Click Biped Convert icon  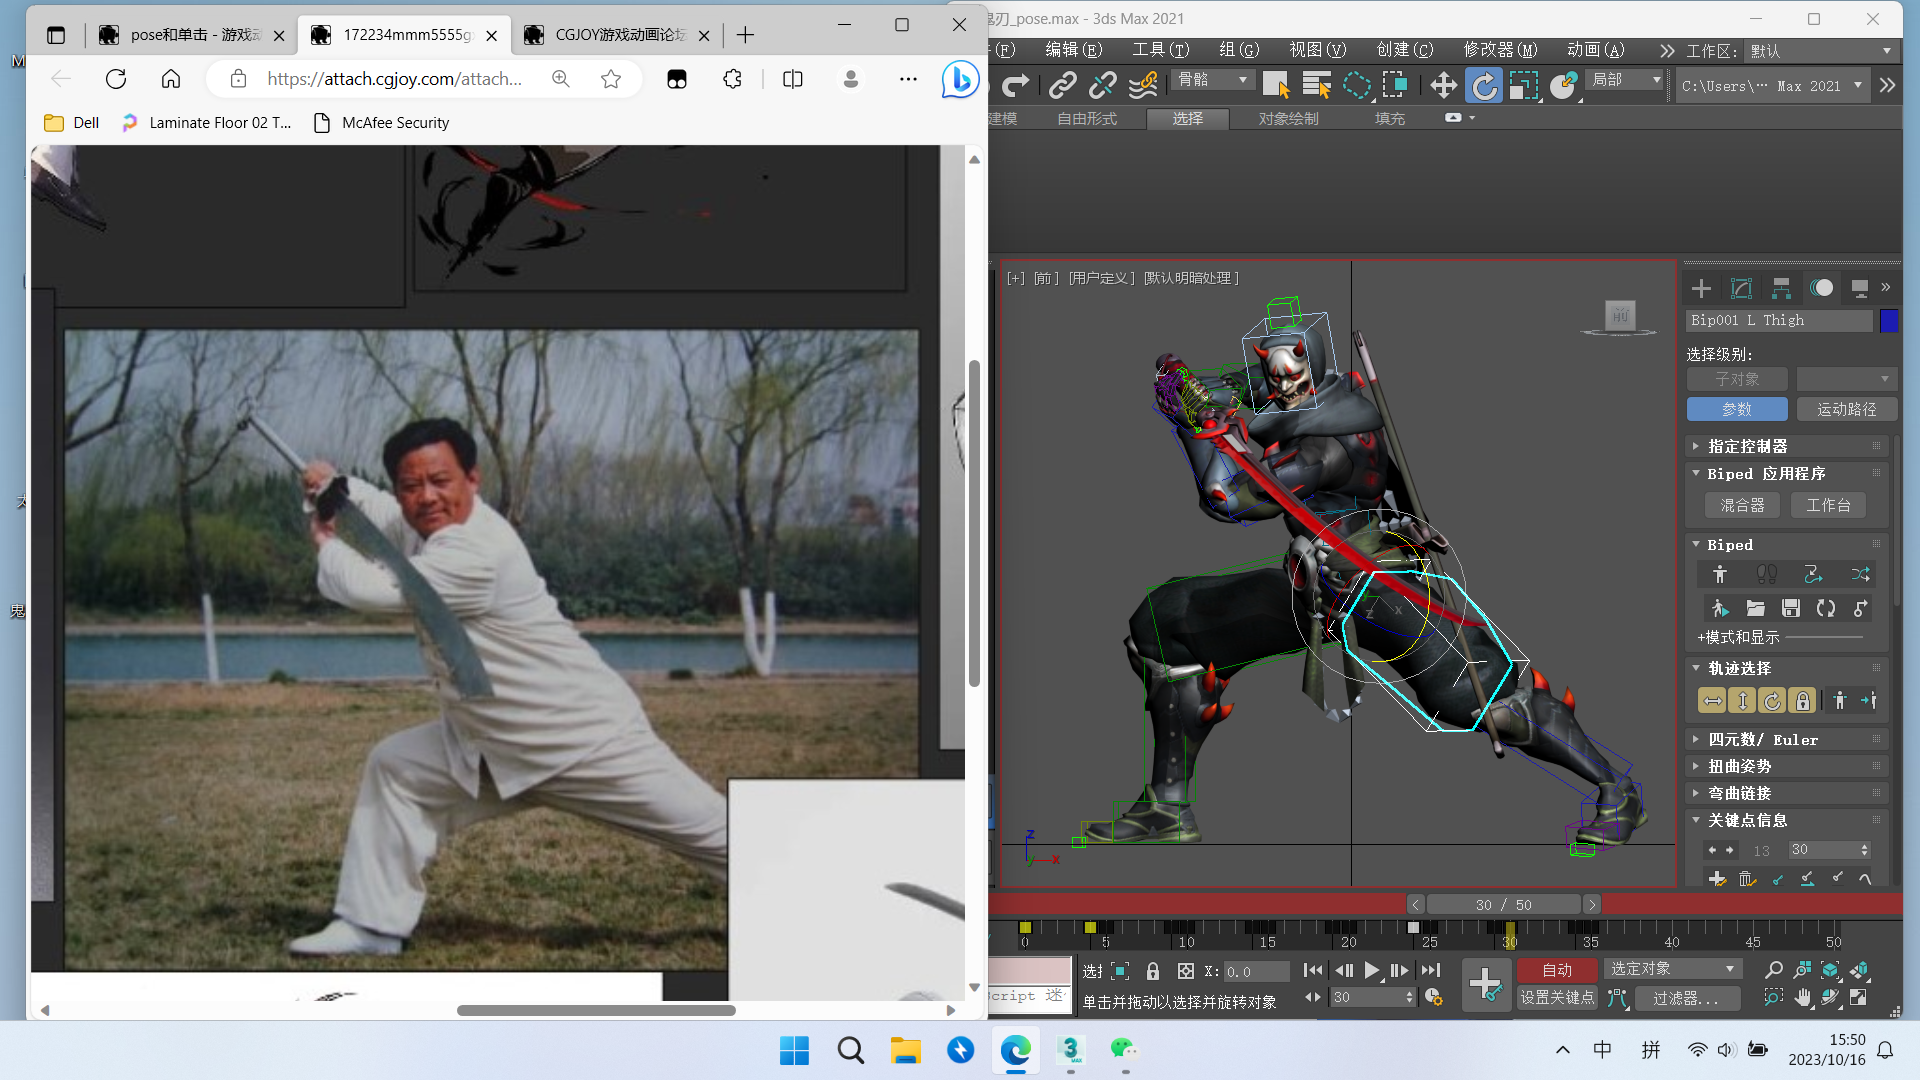pos(1826,608)
